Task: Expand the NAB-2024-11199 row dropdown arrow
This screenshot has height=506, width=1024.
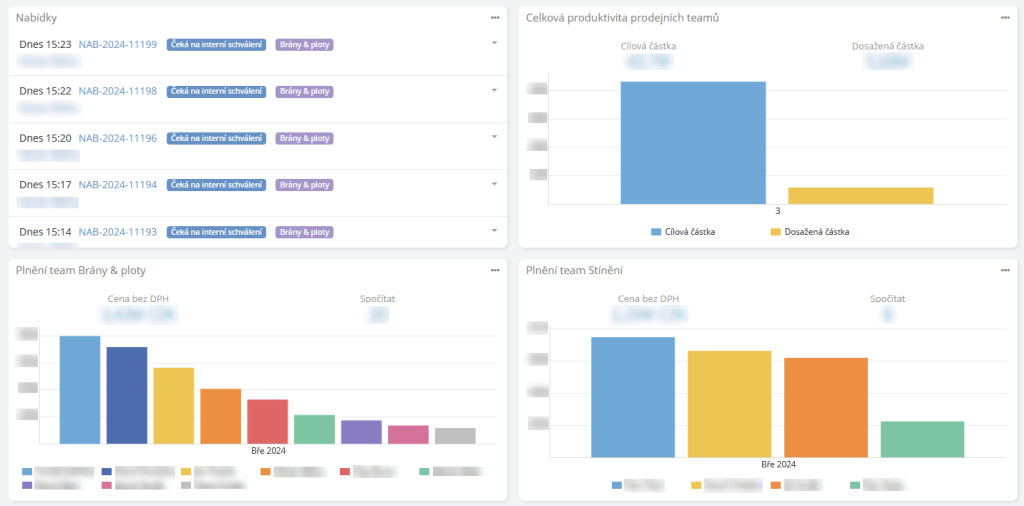Action: coord(494,43)
